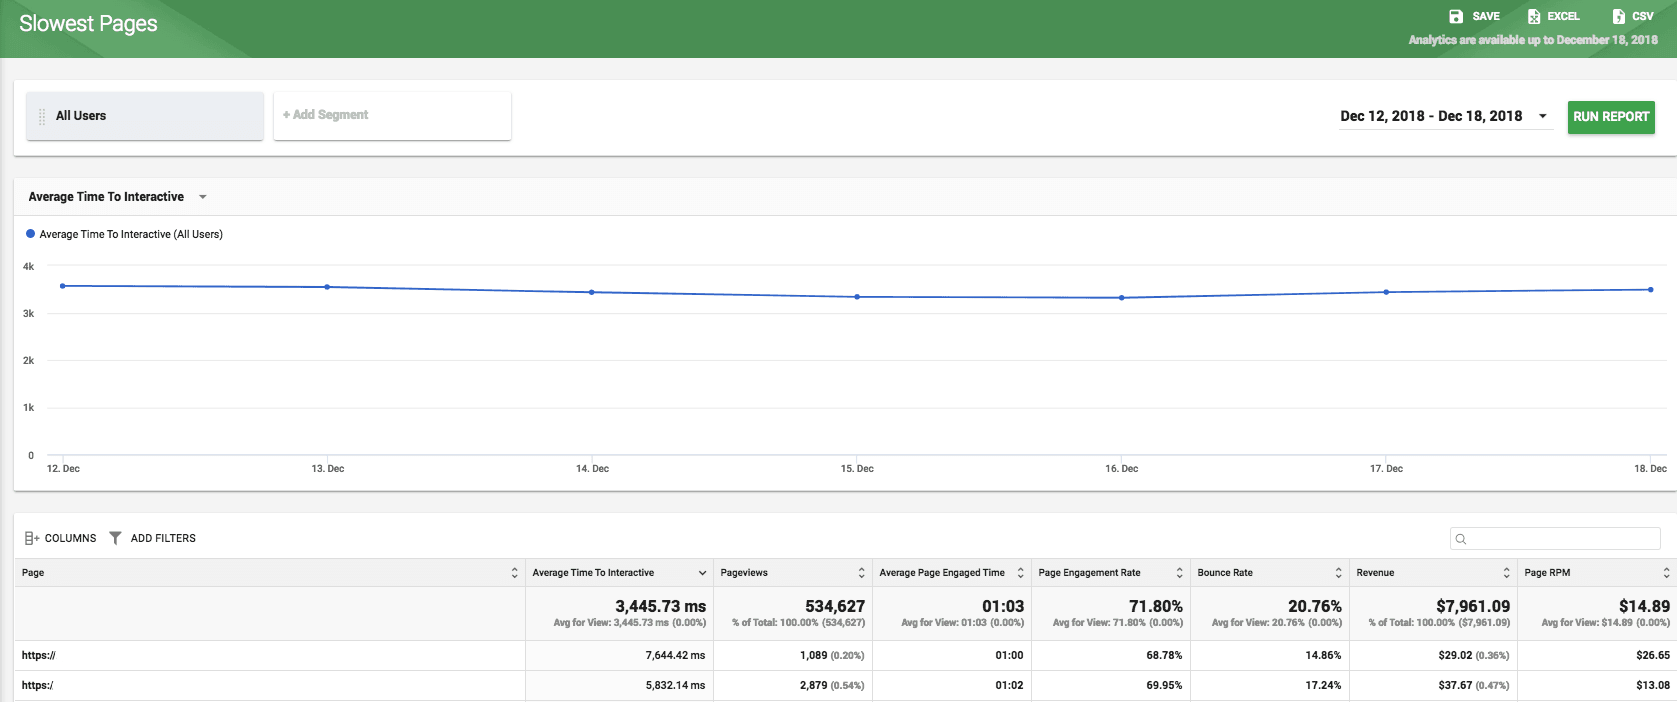Click the ADD FILTERS label
1677x702 pixels.
point(163,538)
